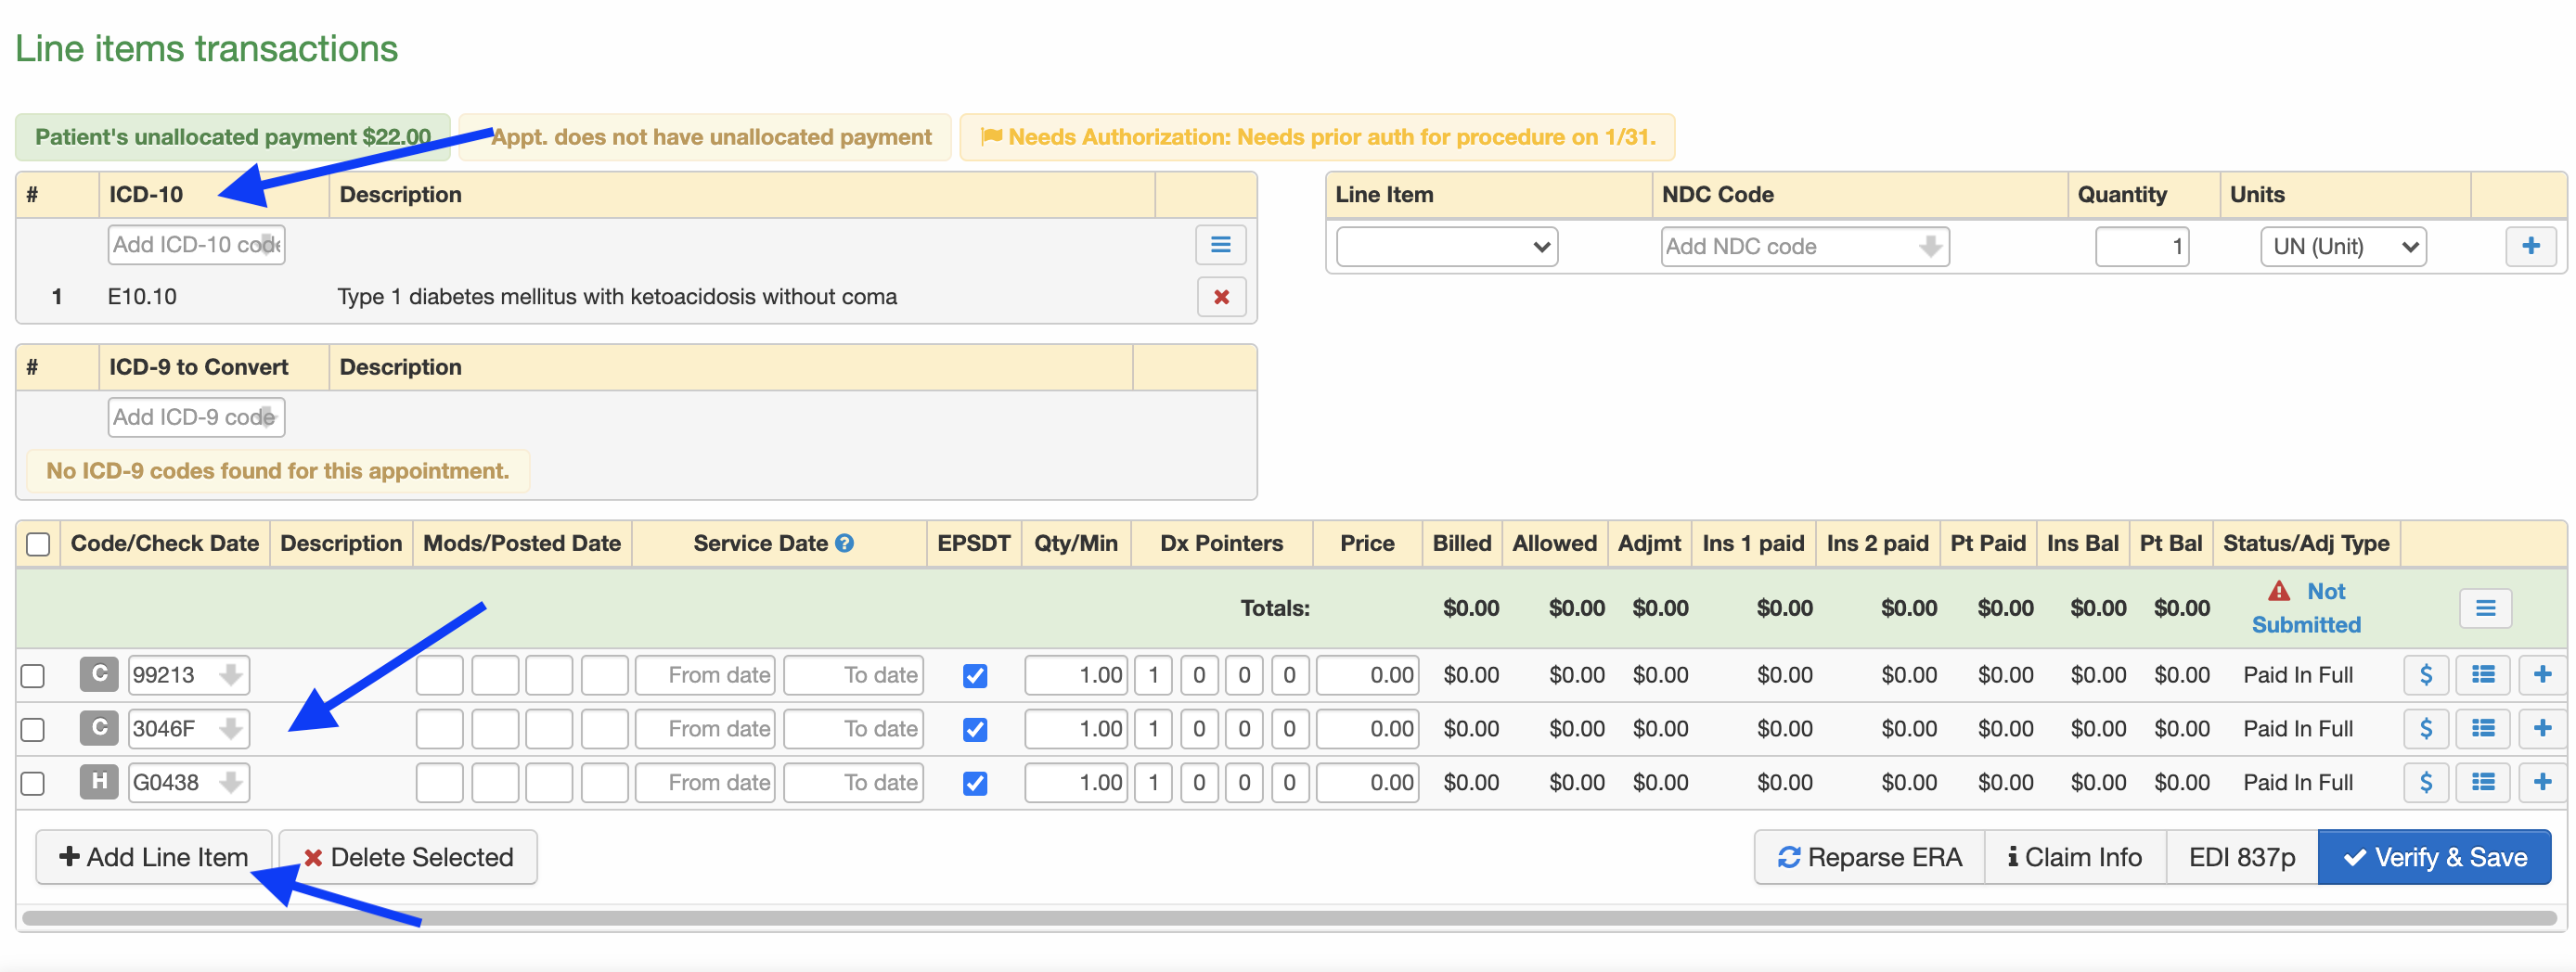The width and height of the screenshot is (2576, 972).
Task: Click the flag icon in Needs Authorization alert
Action: coord(991,137)
